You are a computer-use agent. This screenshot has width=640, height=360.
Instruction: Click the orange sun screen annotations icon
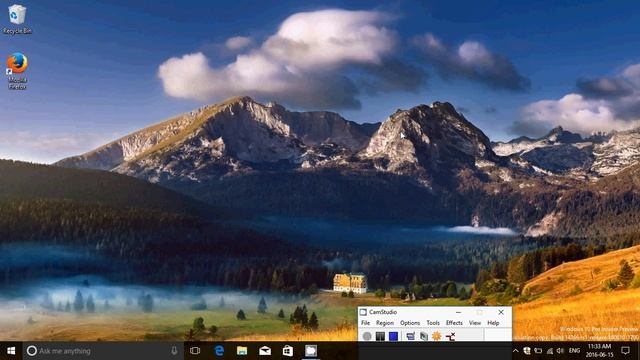[437, 336]
